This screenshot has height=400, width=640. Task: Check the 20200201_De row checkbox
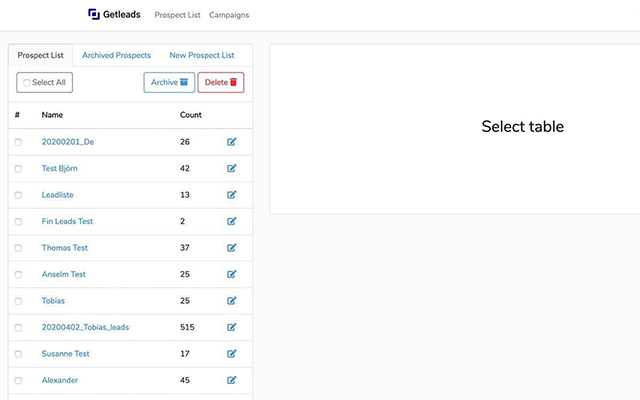tap(18, 142)
